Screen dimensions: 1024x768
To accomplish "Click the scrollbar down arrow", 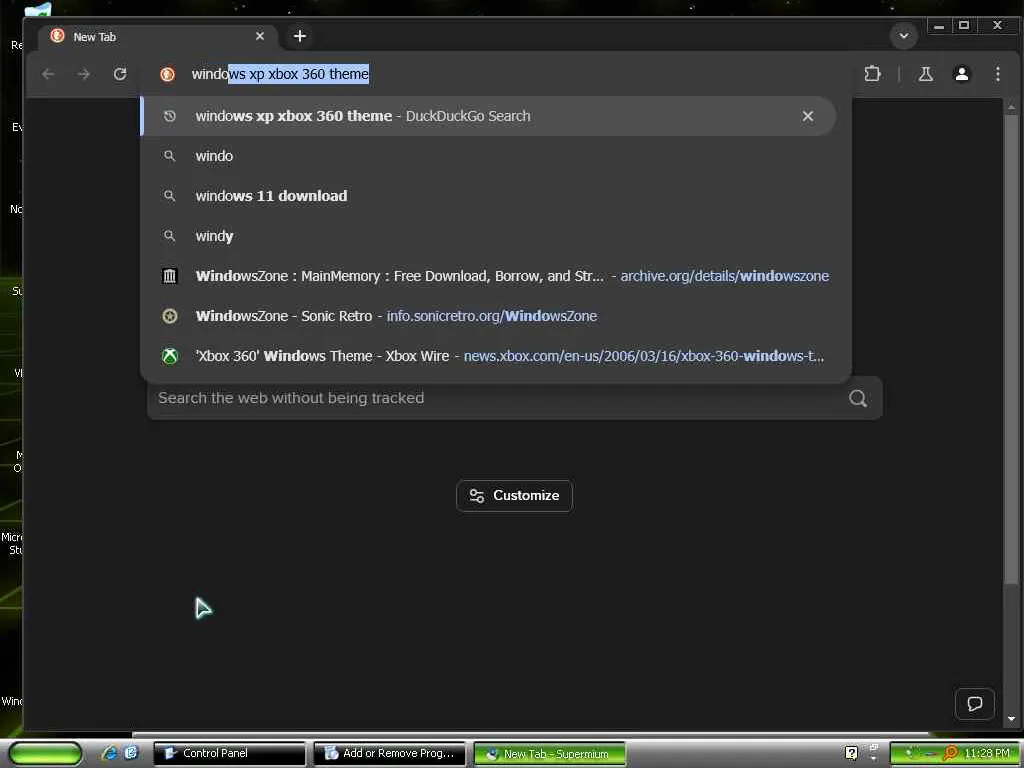I will 1011,718.
